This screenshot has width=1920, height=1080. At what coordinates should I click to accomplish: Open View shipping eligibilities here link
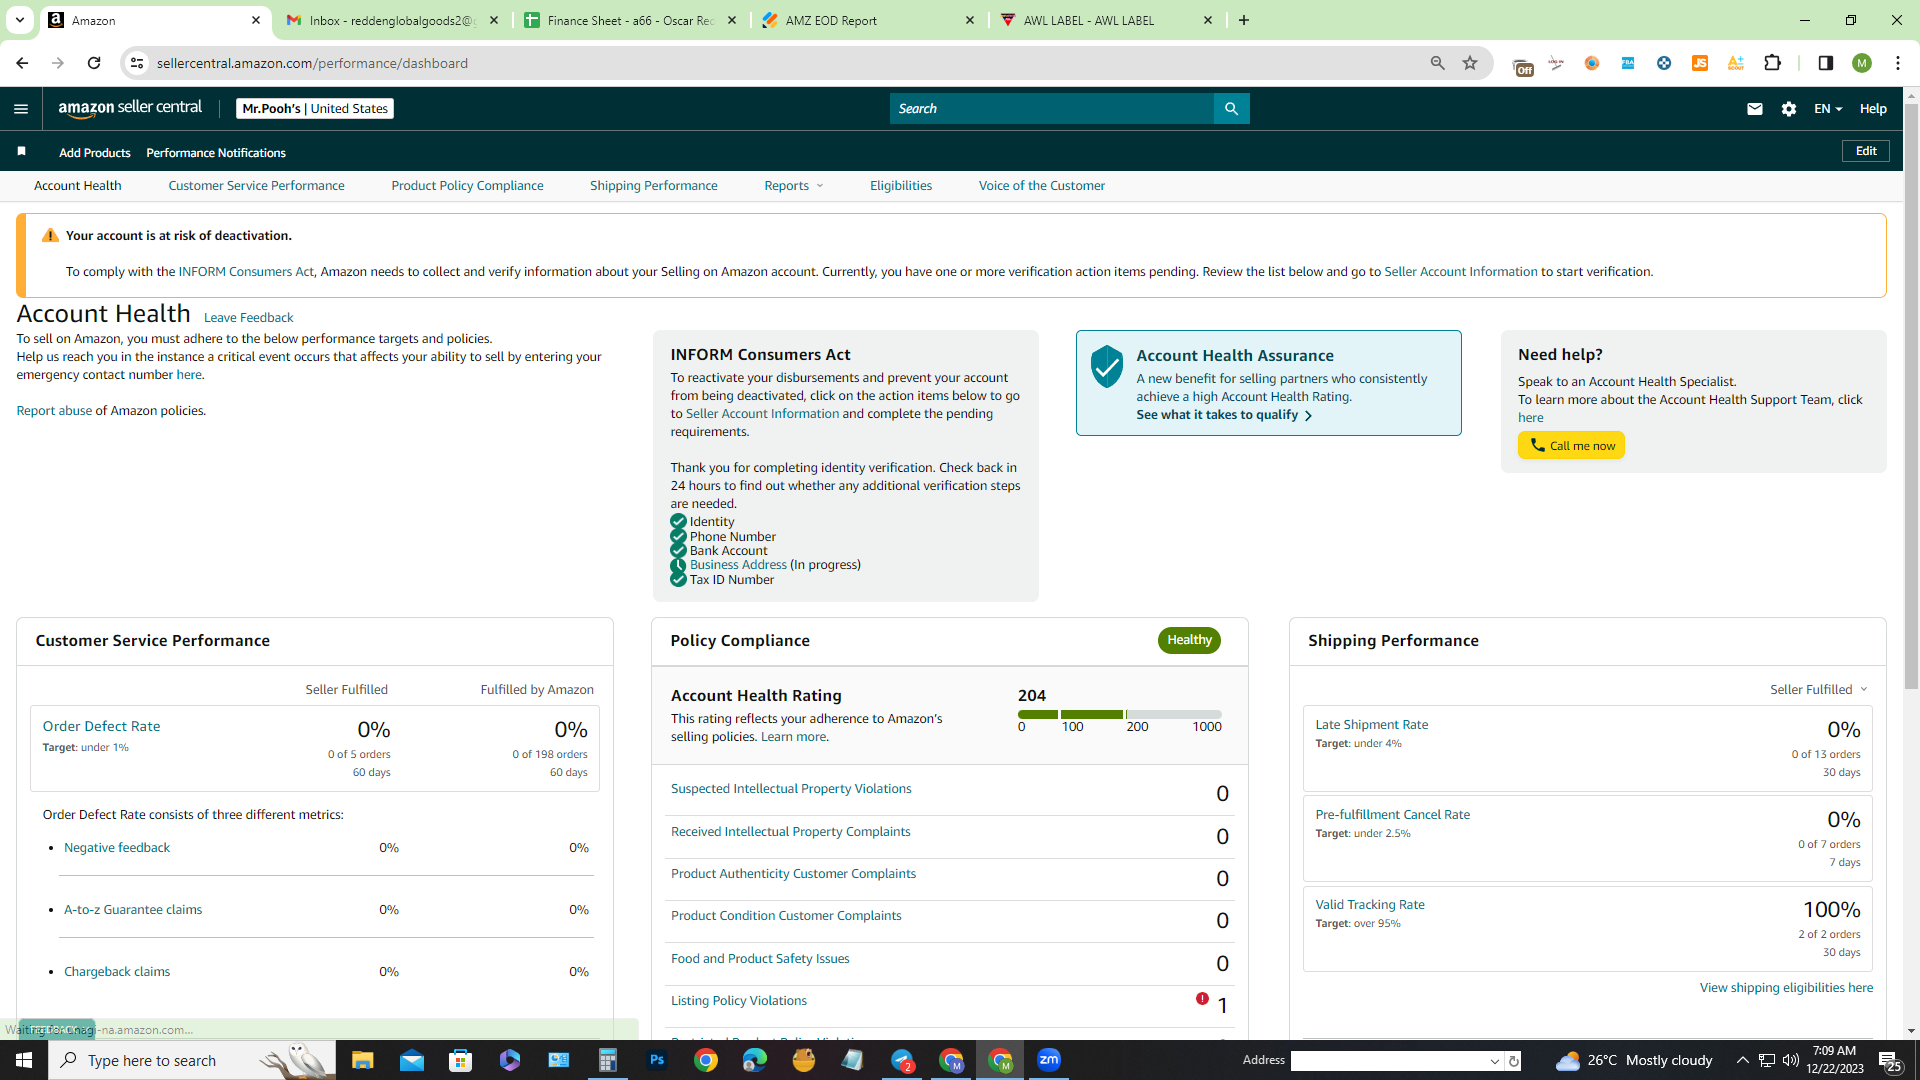(1786, 988)
